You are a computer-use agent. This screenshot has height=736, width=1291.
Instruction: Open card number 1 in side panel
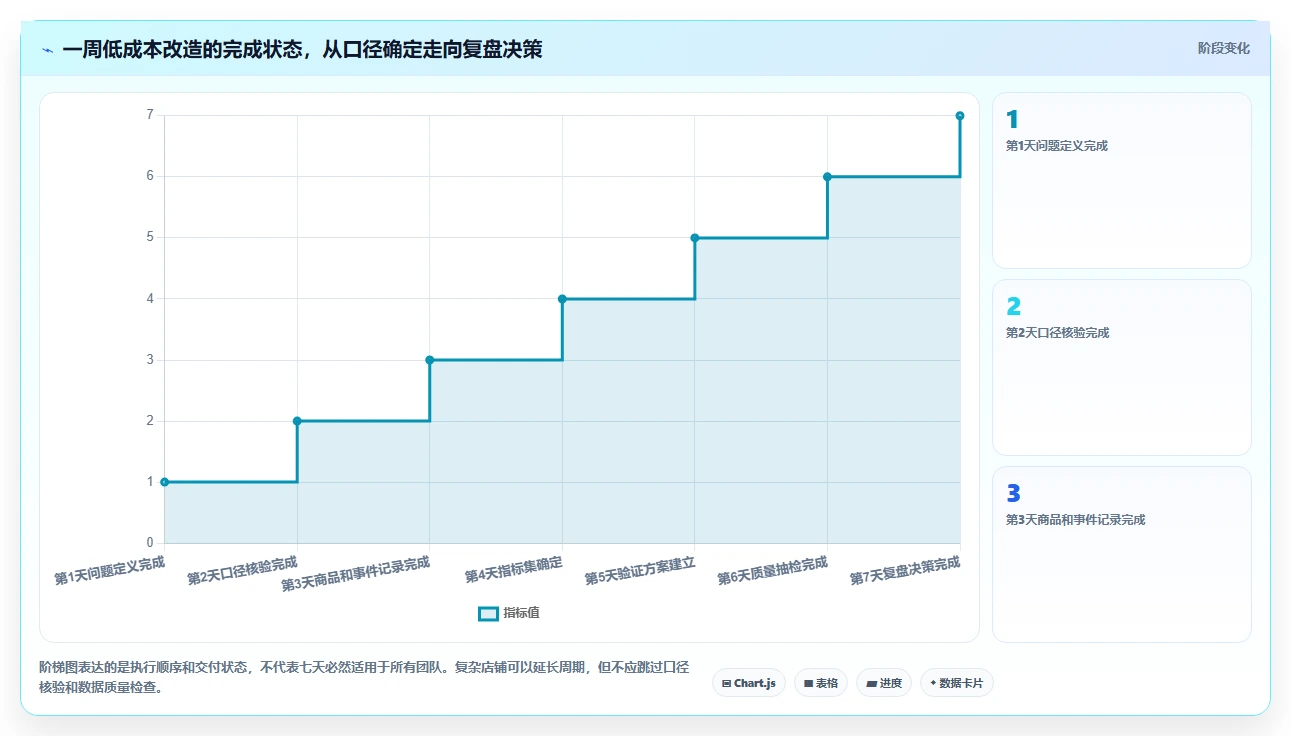point(1121,181)
